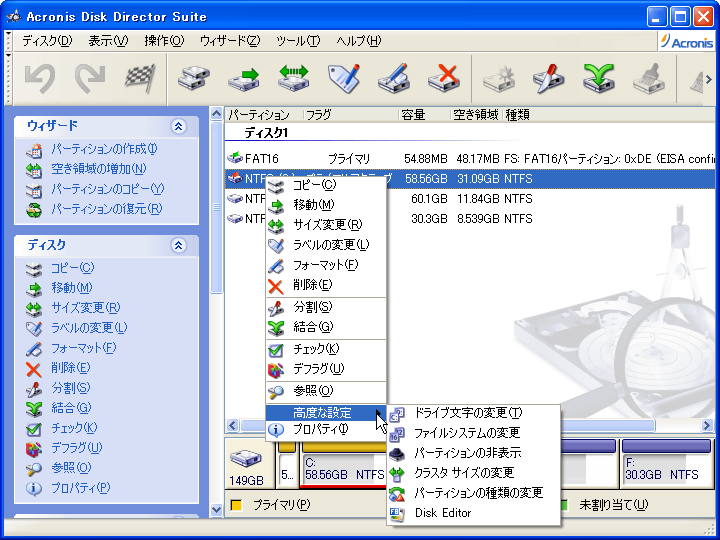Click the Change label tag toolbar icon
Screen dimensions: 720x540
(344, 78)
